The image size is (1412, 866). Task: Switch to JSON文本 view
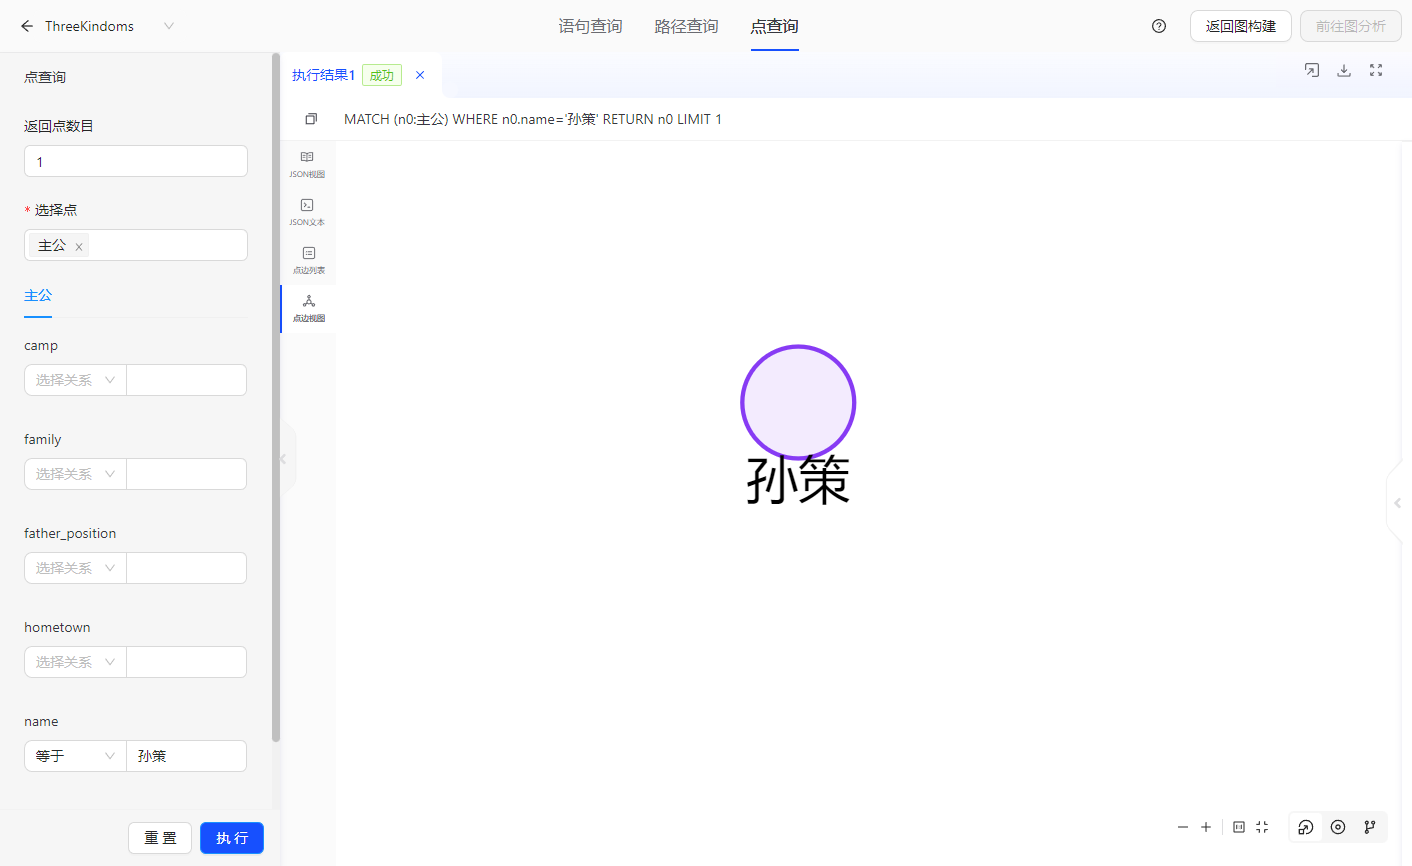pos(307,212)
